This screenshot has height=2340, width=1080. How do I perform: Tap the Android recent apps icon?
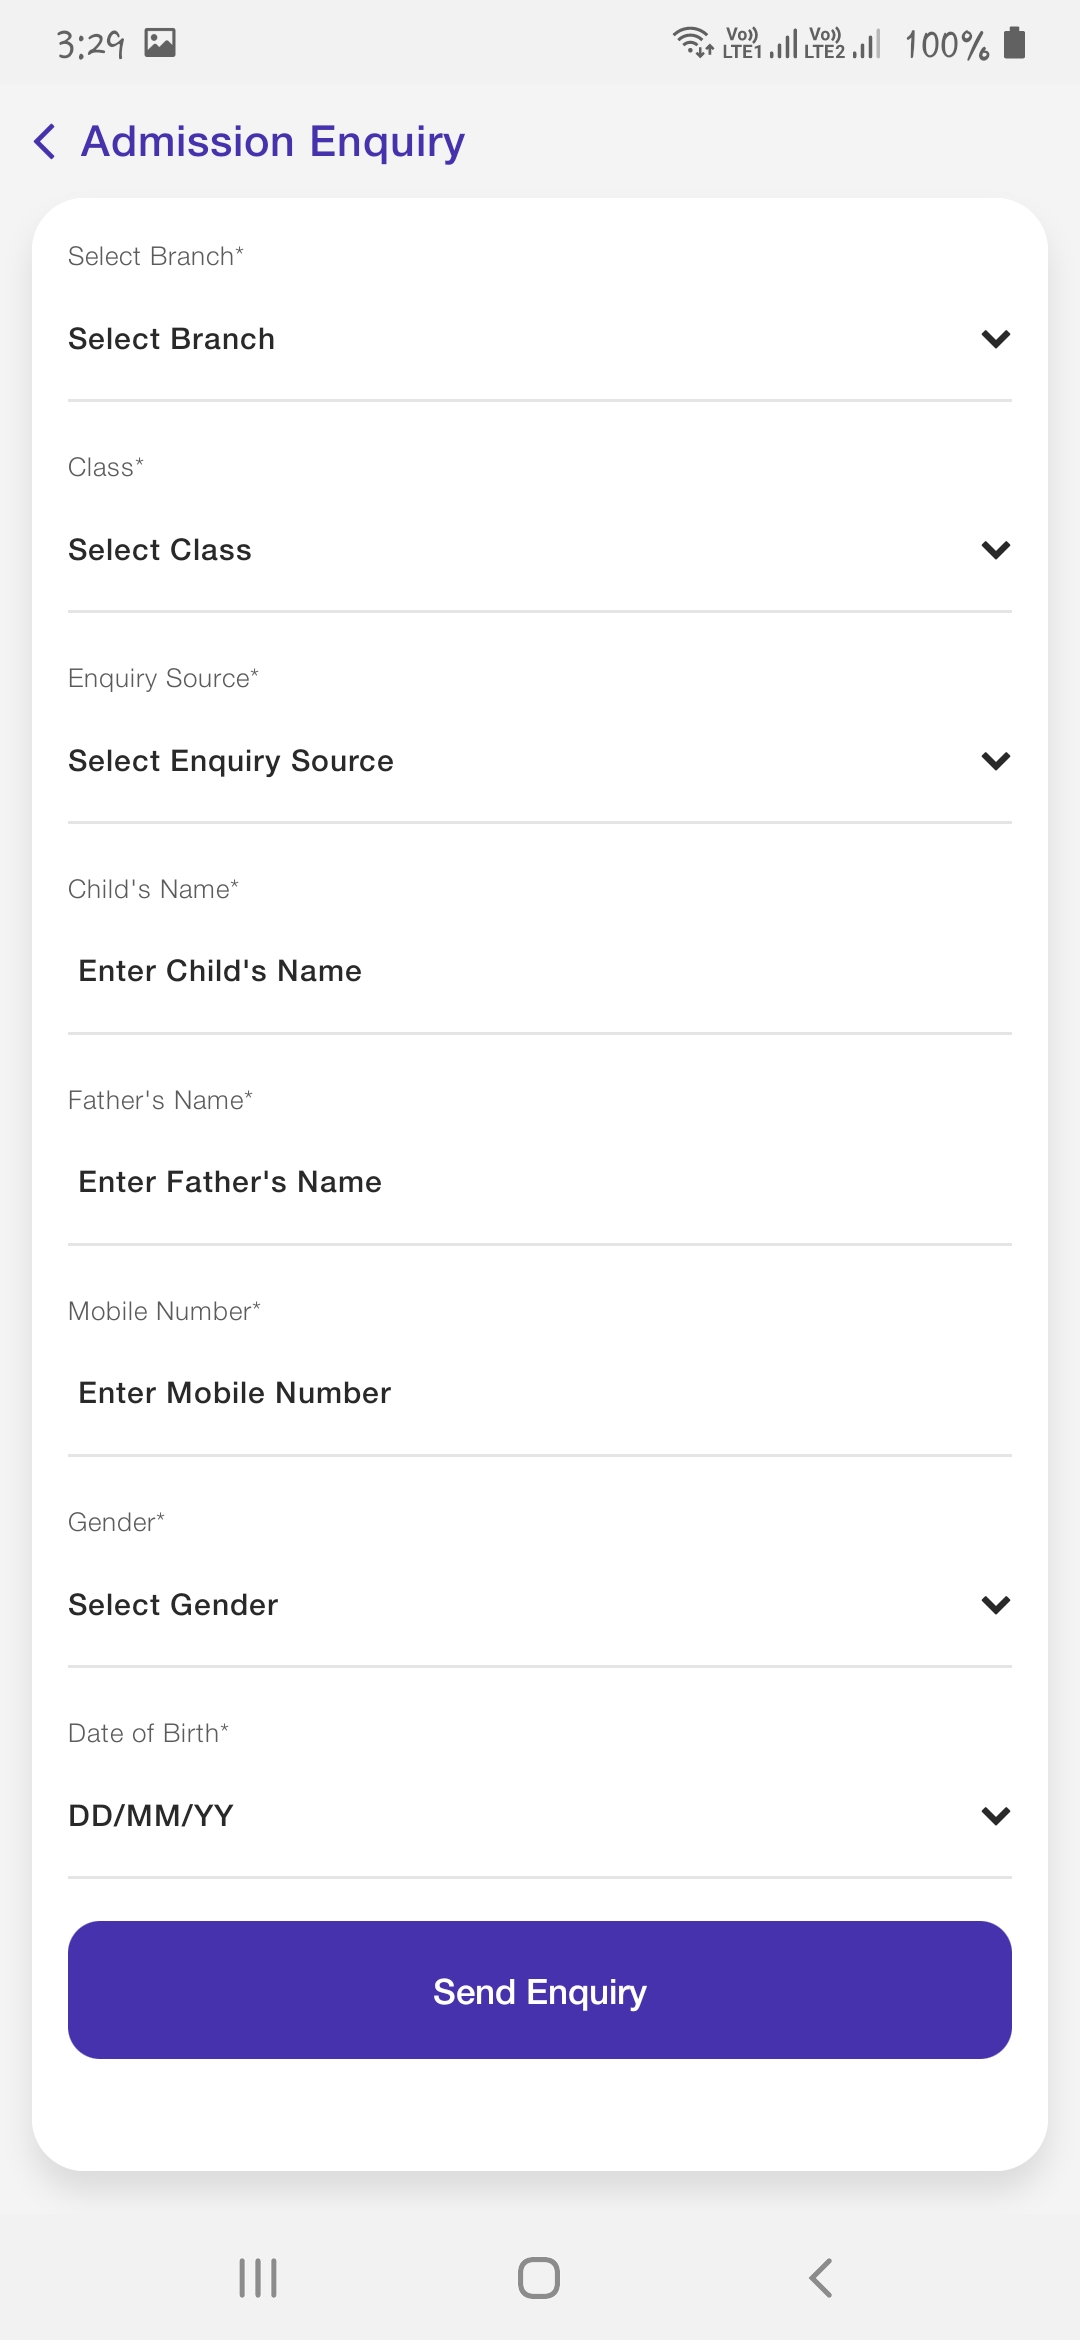pos(258,2278)
